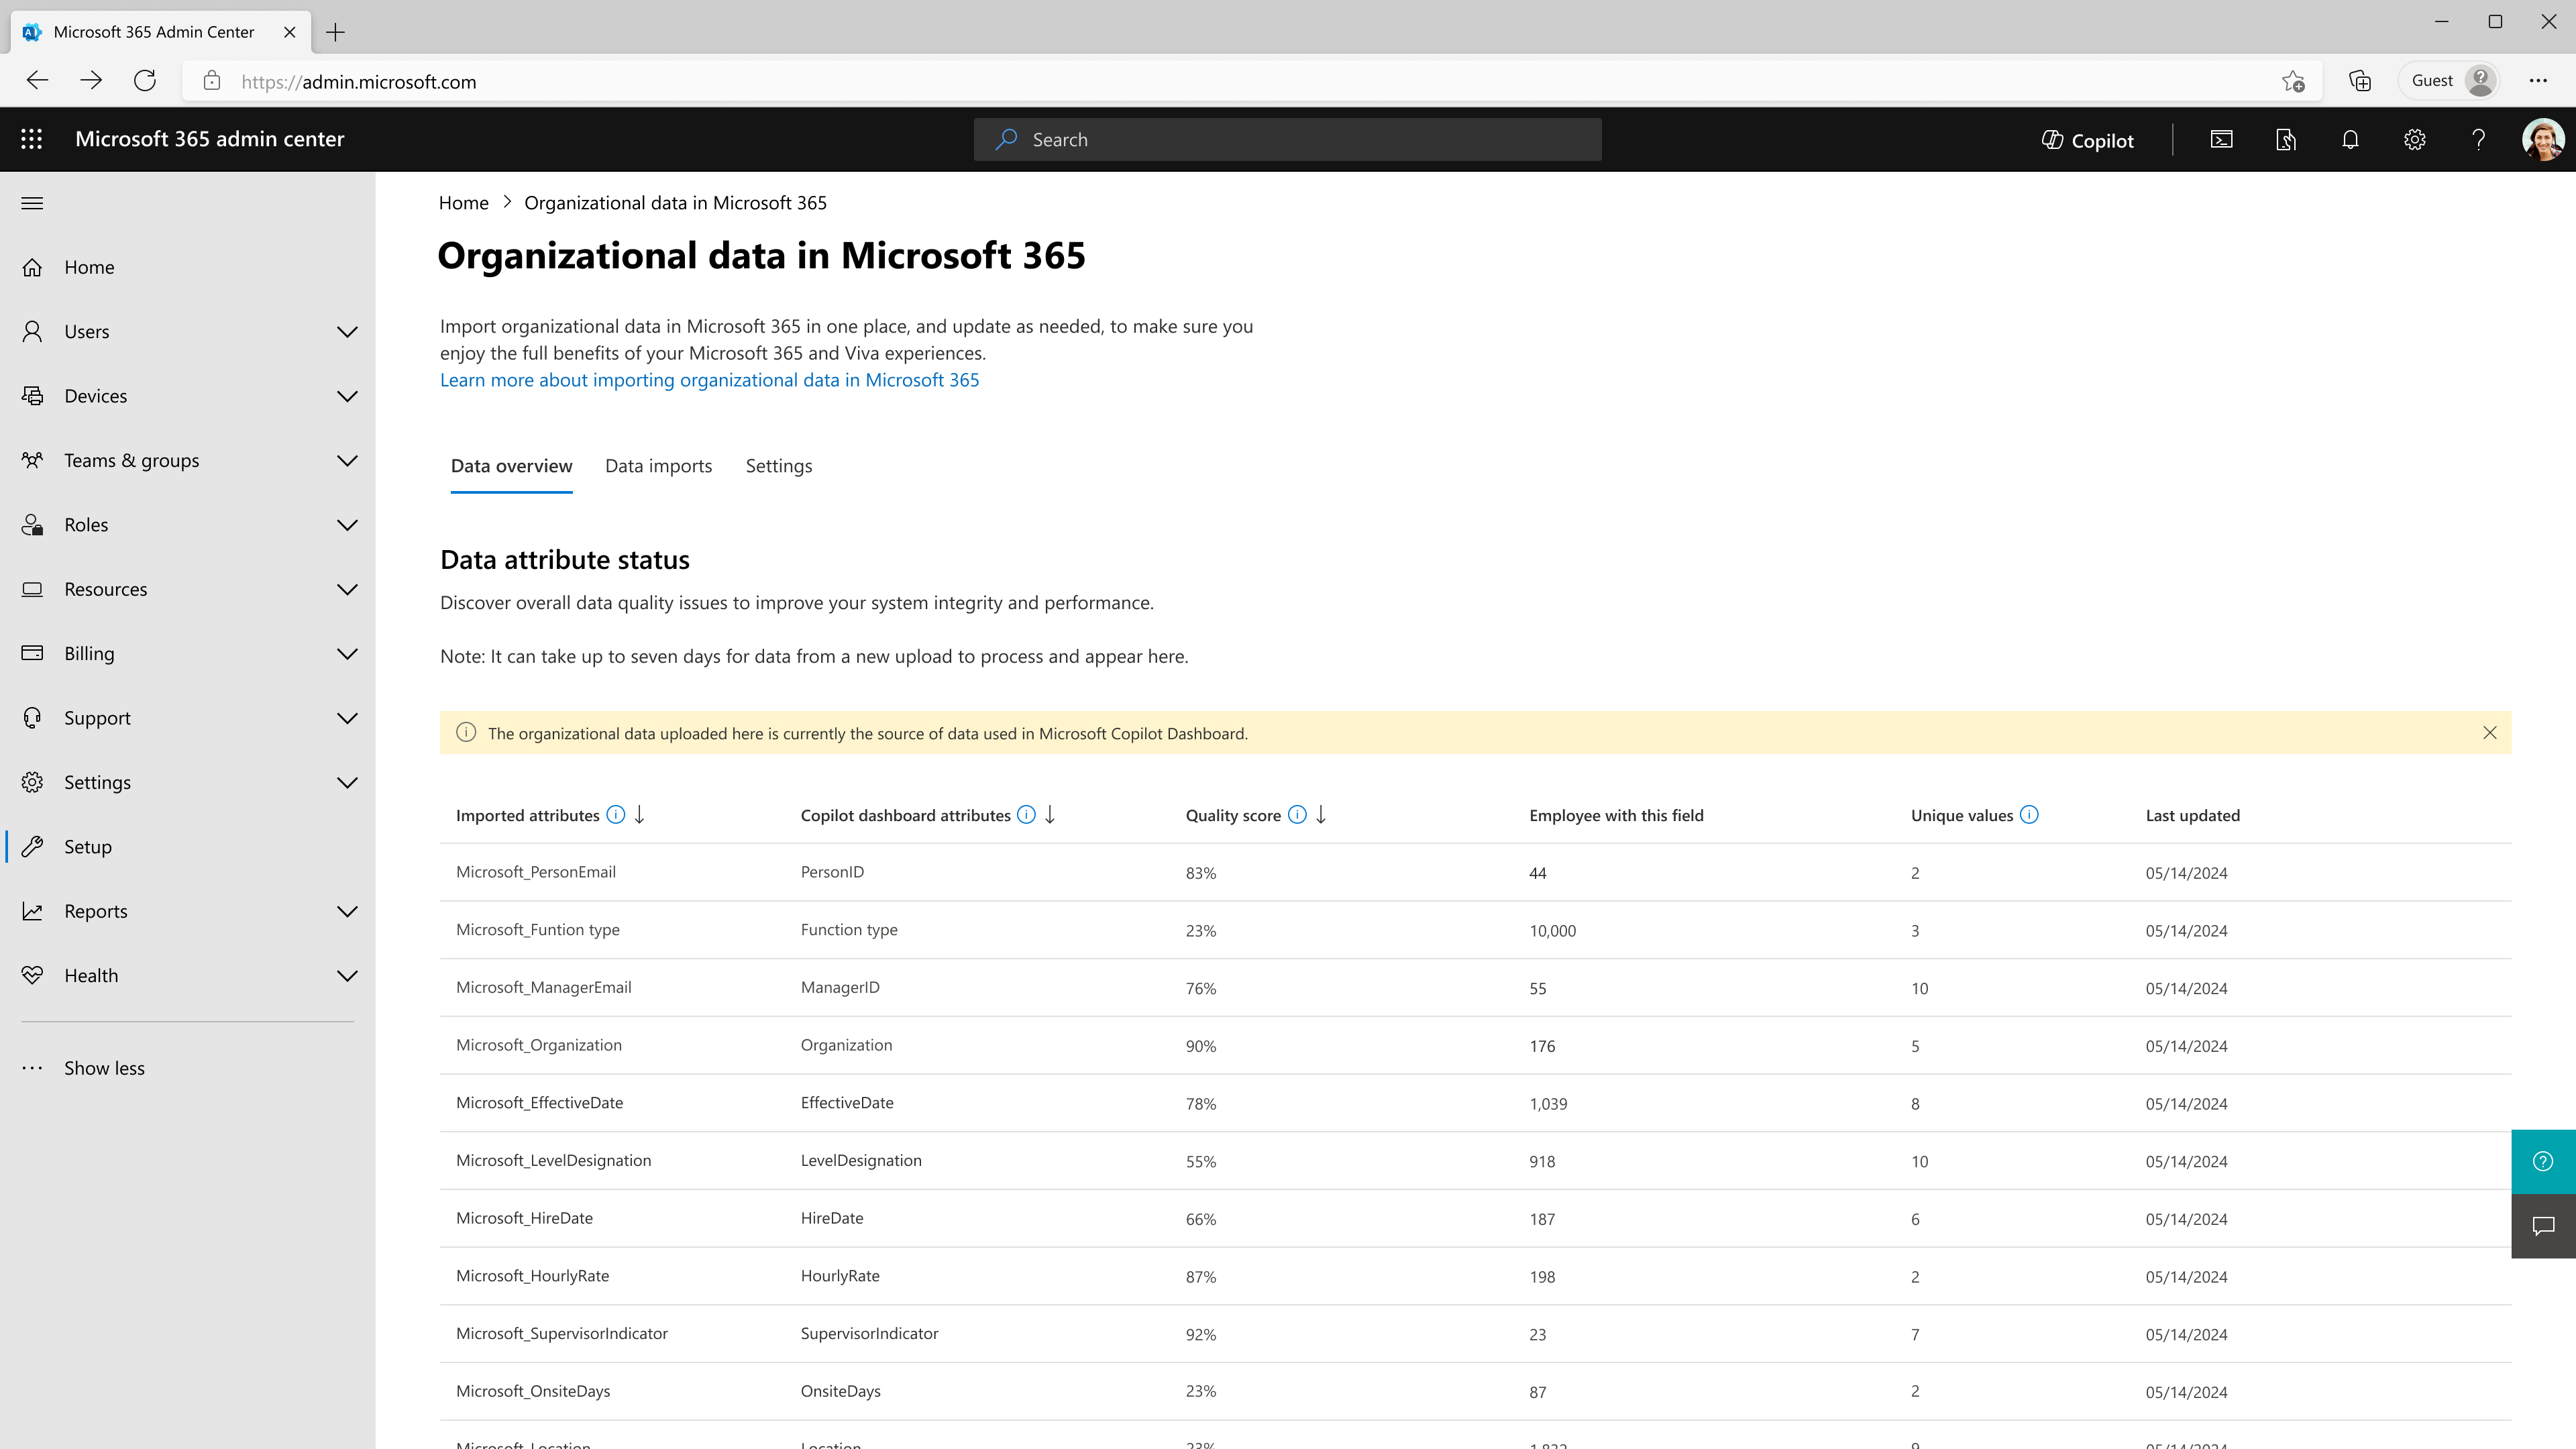Open Setup in the sidebar

pos(188,847)
